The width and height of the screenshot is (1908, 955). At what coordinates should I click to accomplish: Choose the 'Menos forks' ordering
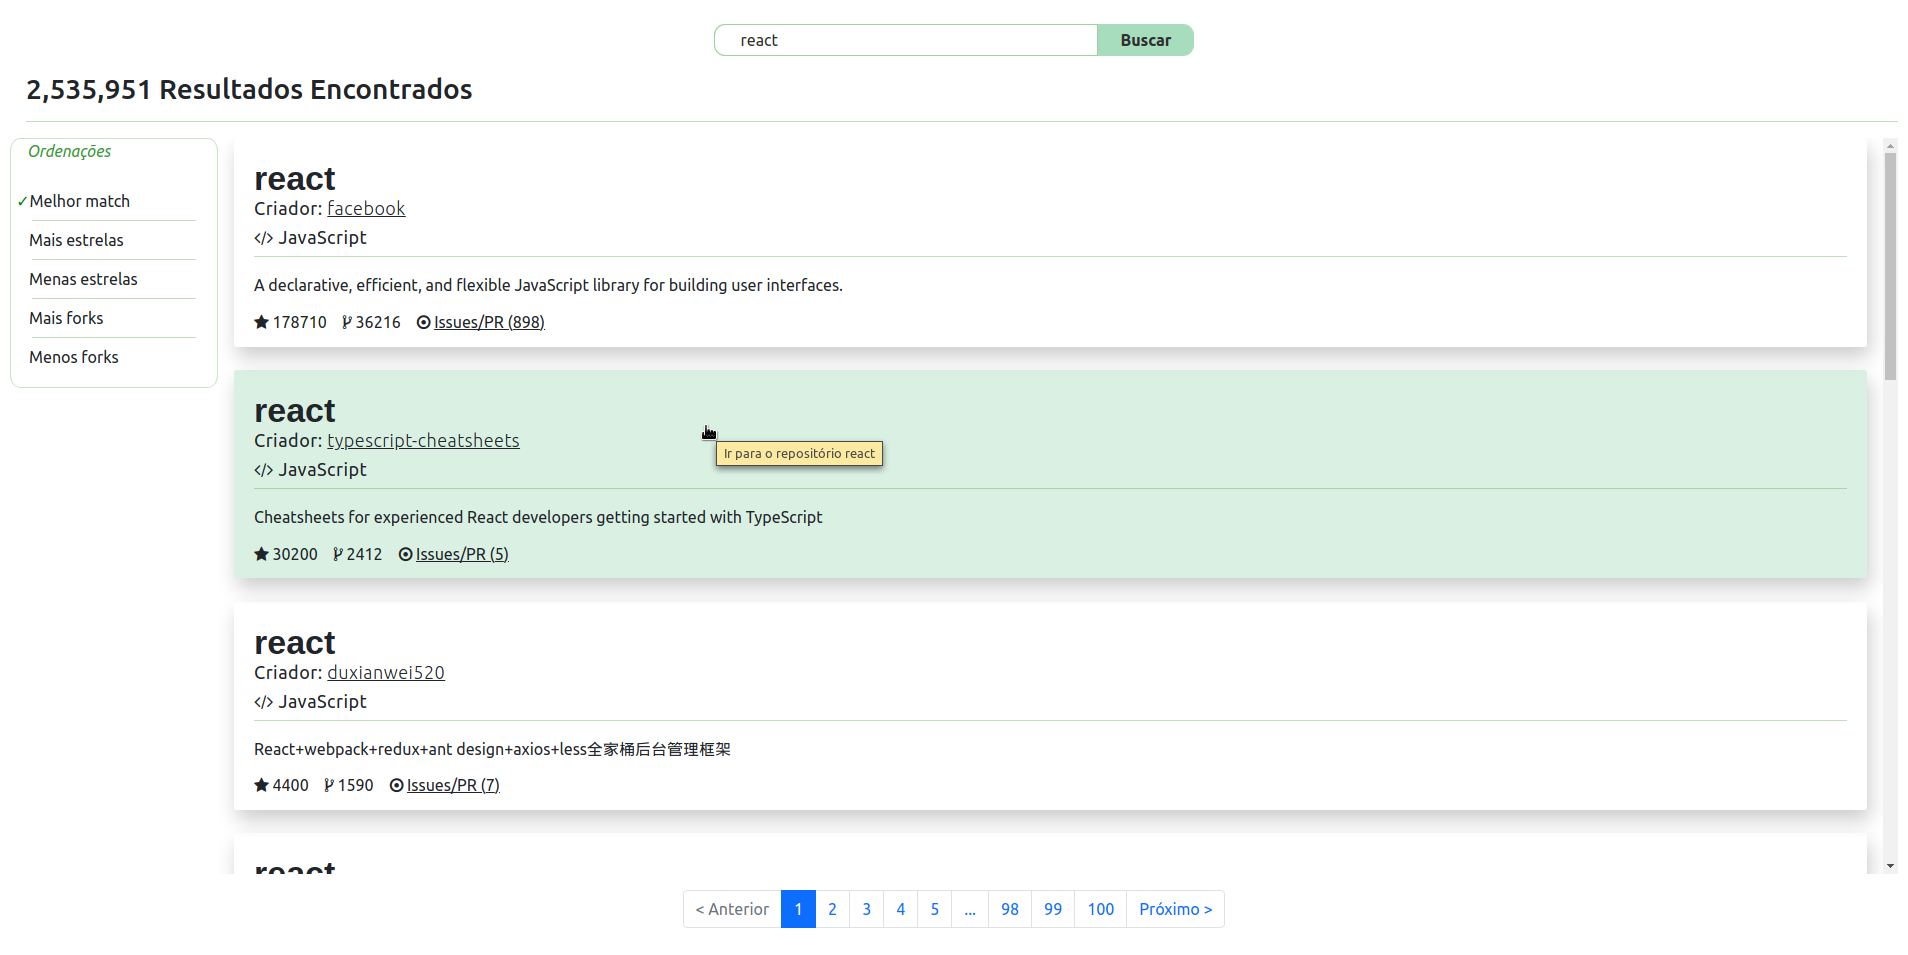[x=74, y=357]
